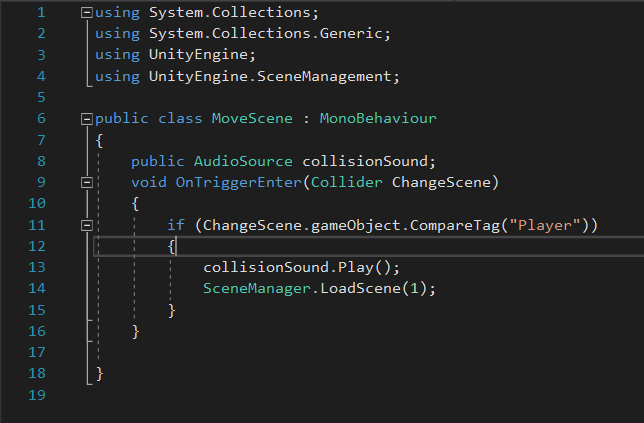This screenshot has height=423, width=644.
Task: Click line number 19 in the gutter
Action: point(37,395)
